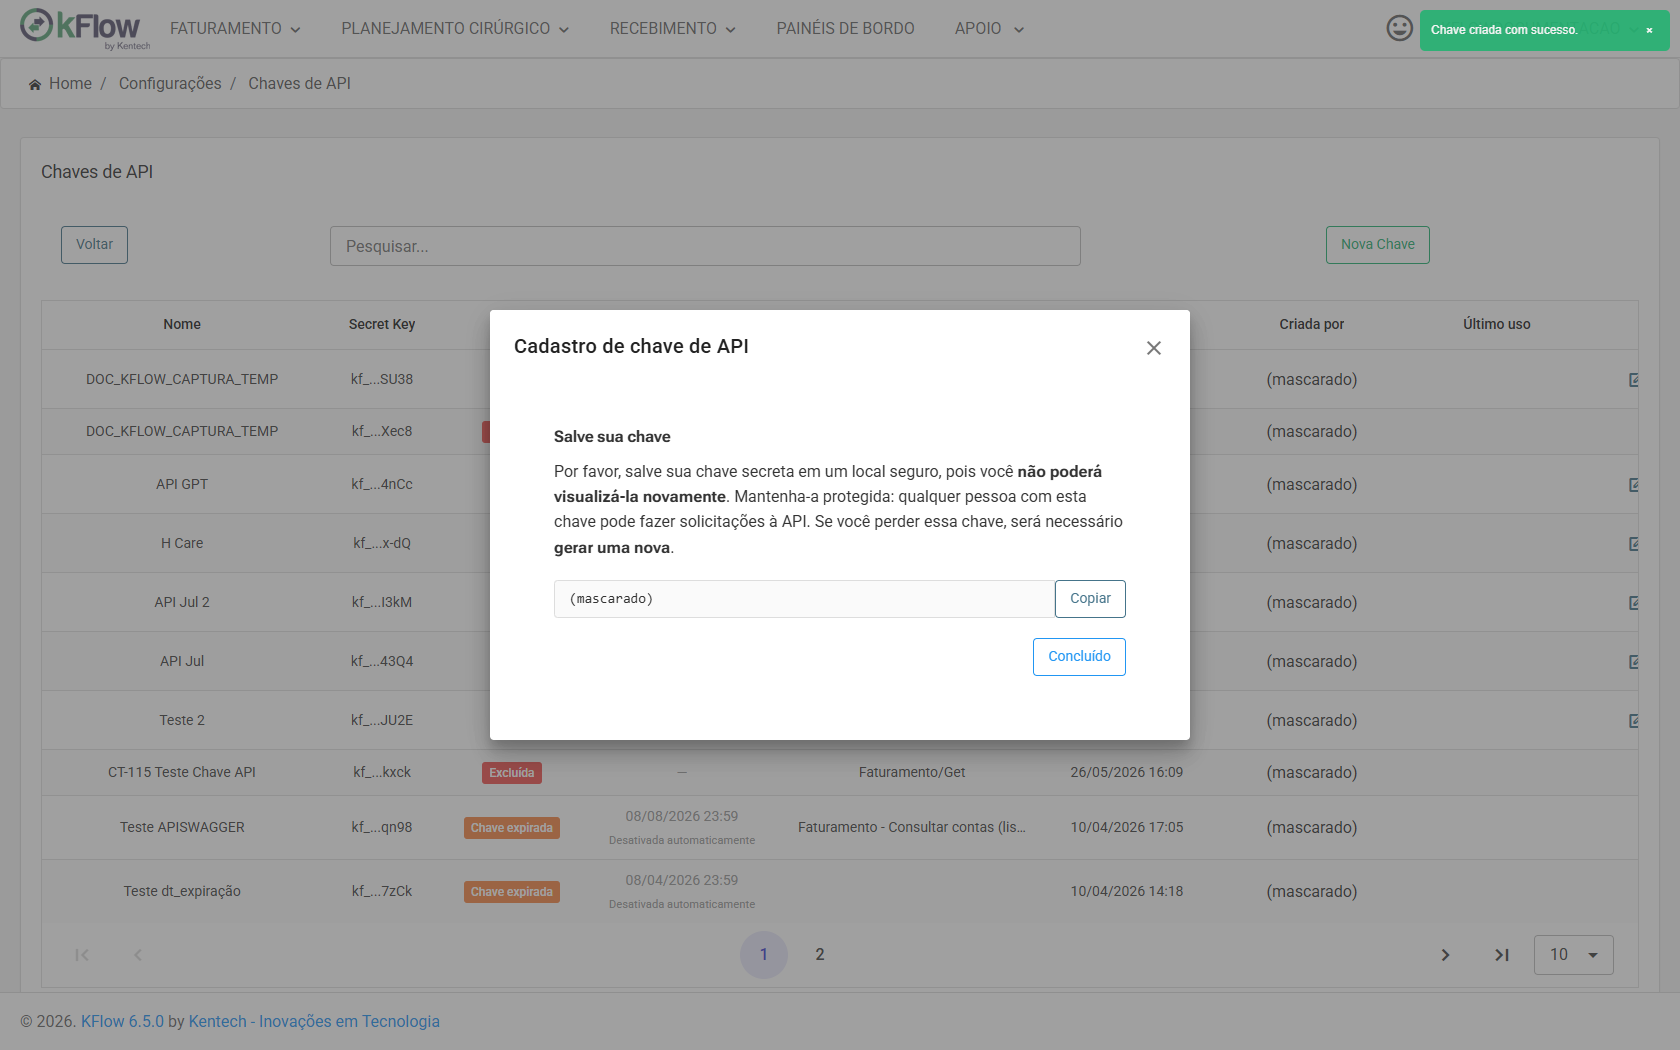
Task: Click the API Jul 2 name cell
Action: click(182, 603)
